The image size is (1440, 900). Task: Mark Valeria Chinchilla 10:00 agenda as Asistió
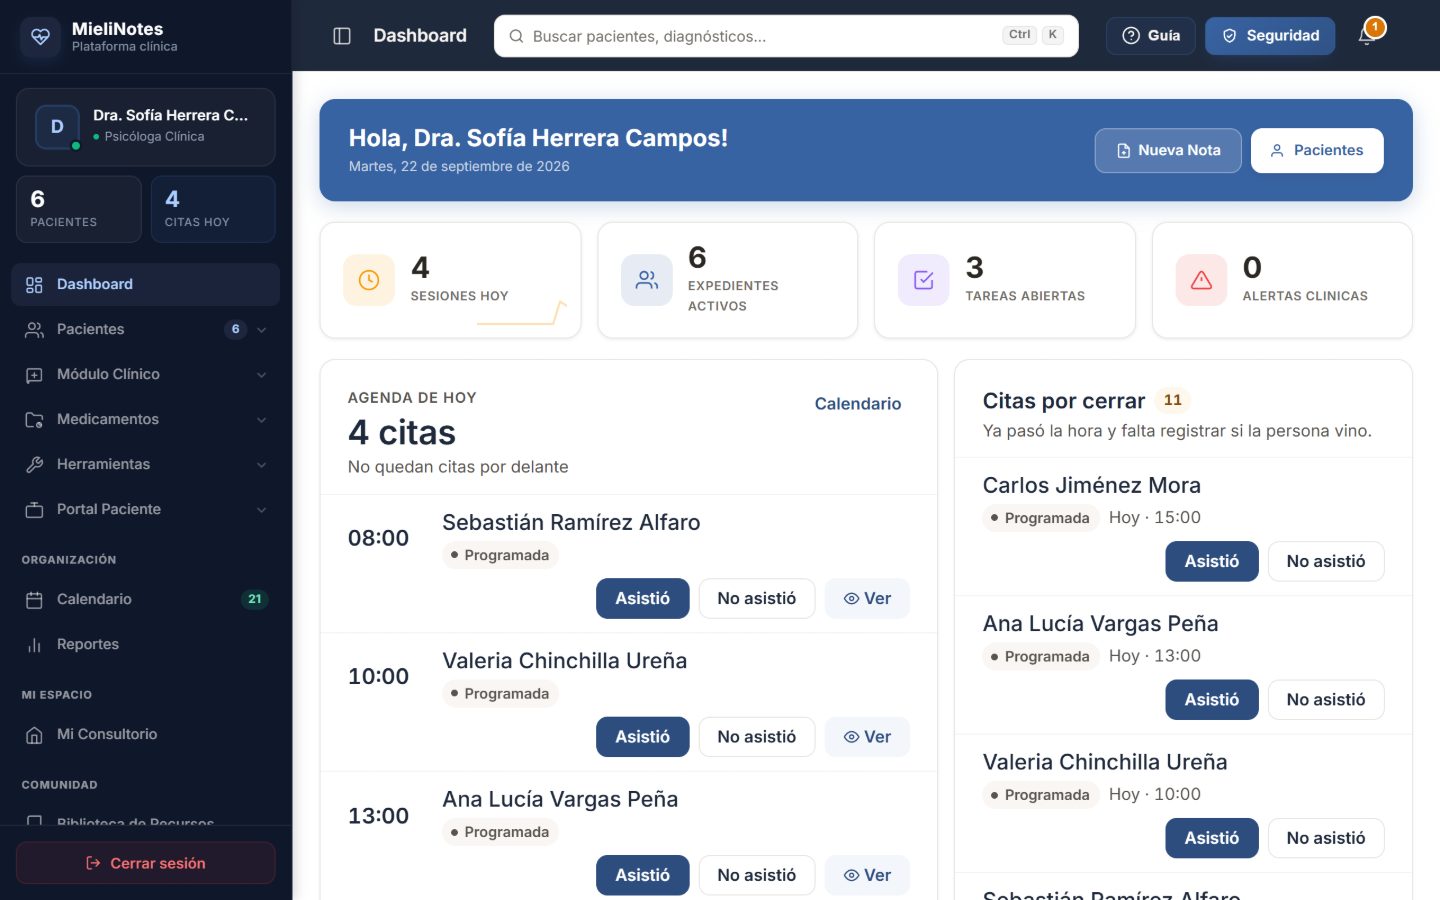[643, 737]
